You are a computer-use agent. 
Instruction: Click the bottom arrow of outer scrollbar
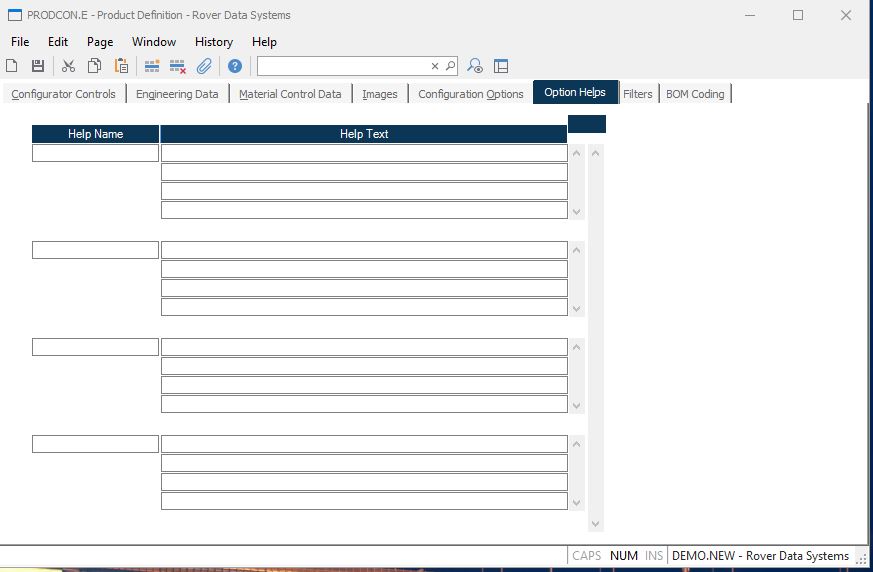(596, 523)
